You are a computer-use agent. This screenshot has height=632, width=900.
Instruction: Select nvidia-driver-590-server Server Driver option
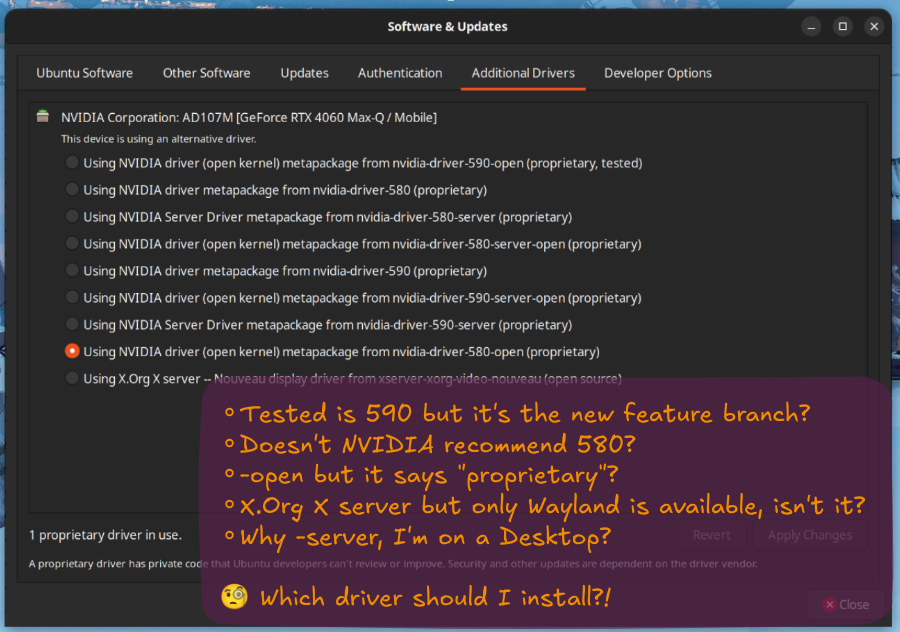tap(72, 324)
